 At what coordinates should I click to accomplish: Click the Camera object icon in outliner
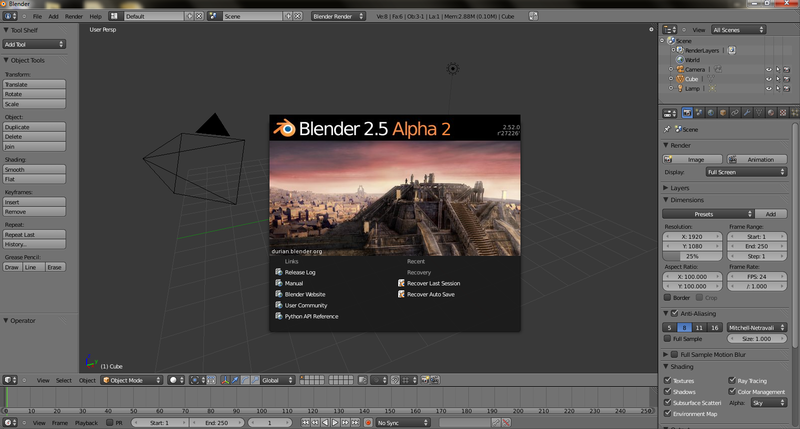coord(680,69)
